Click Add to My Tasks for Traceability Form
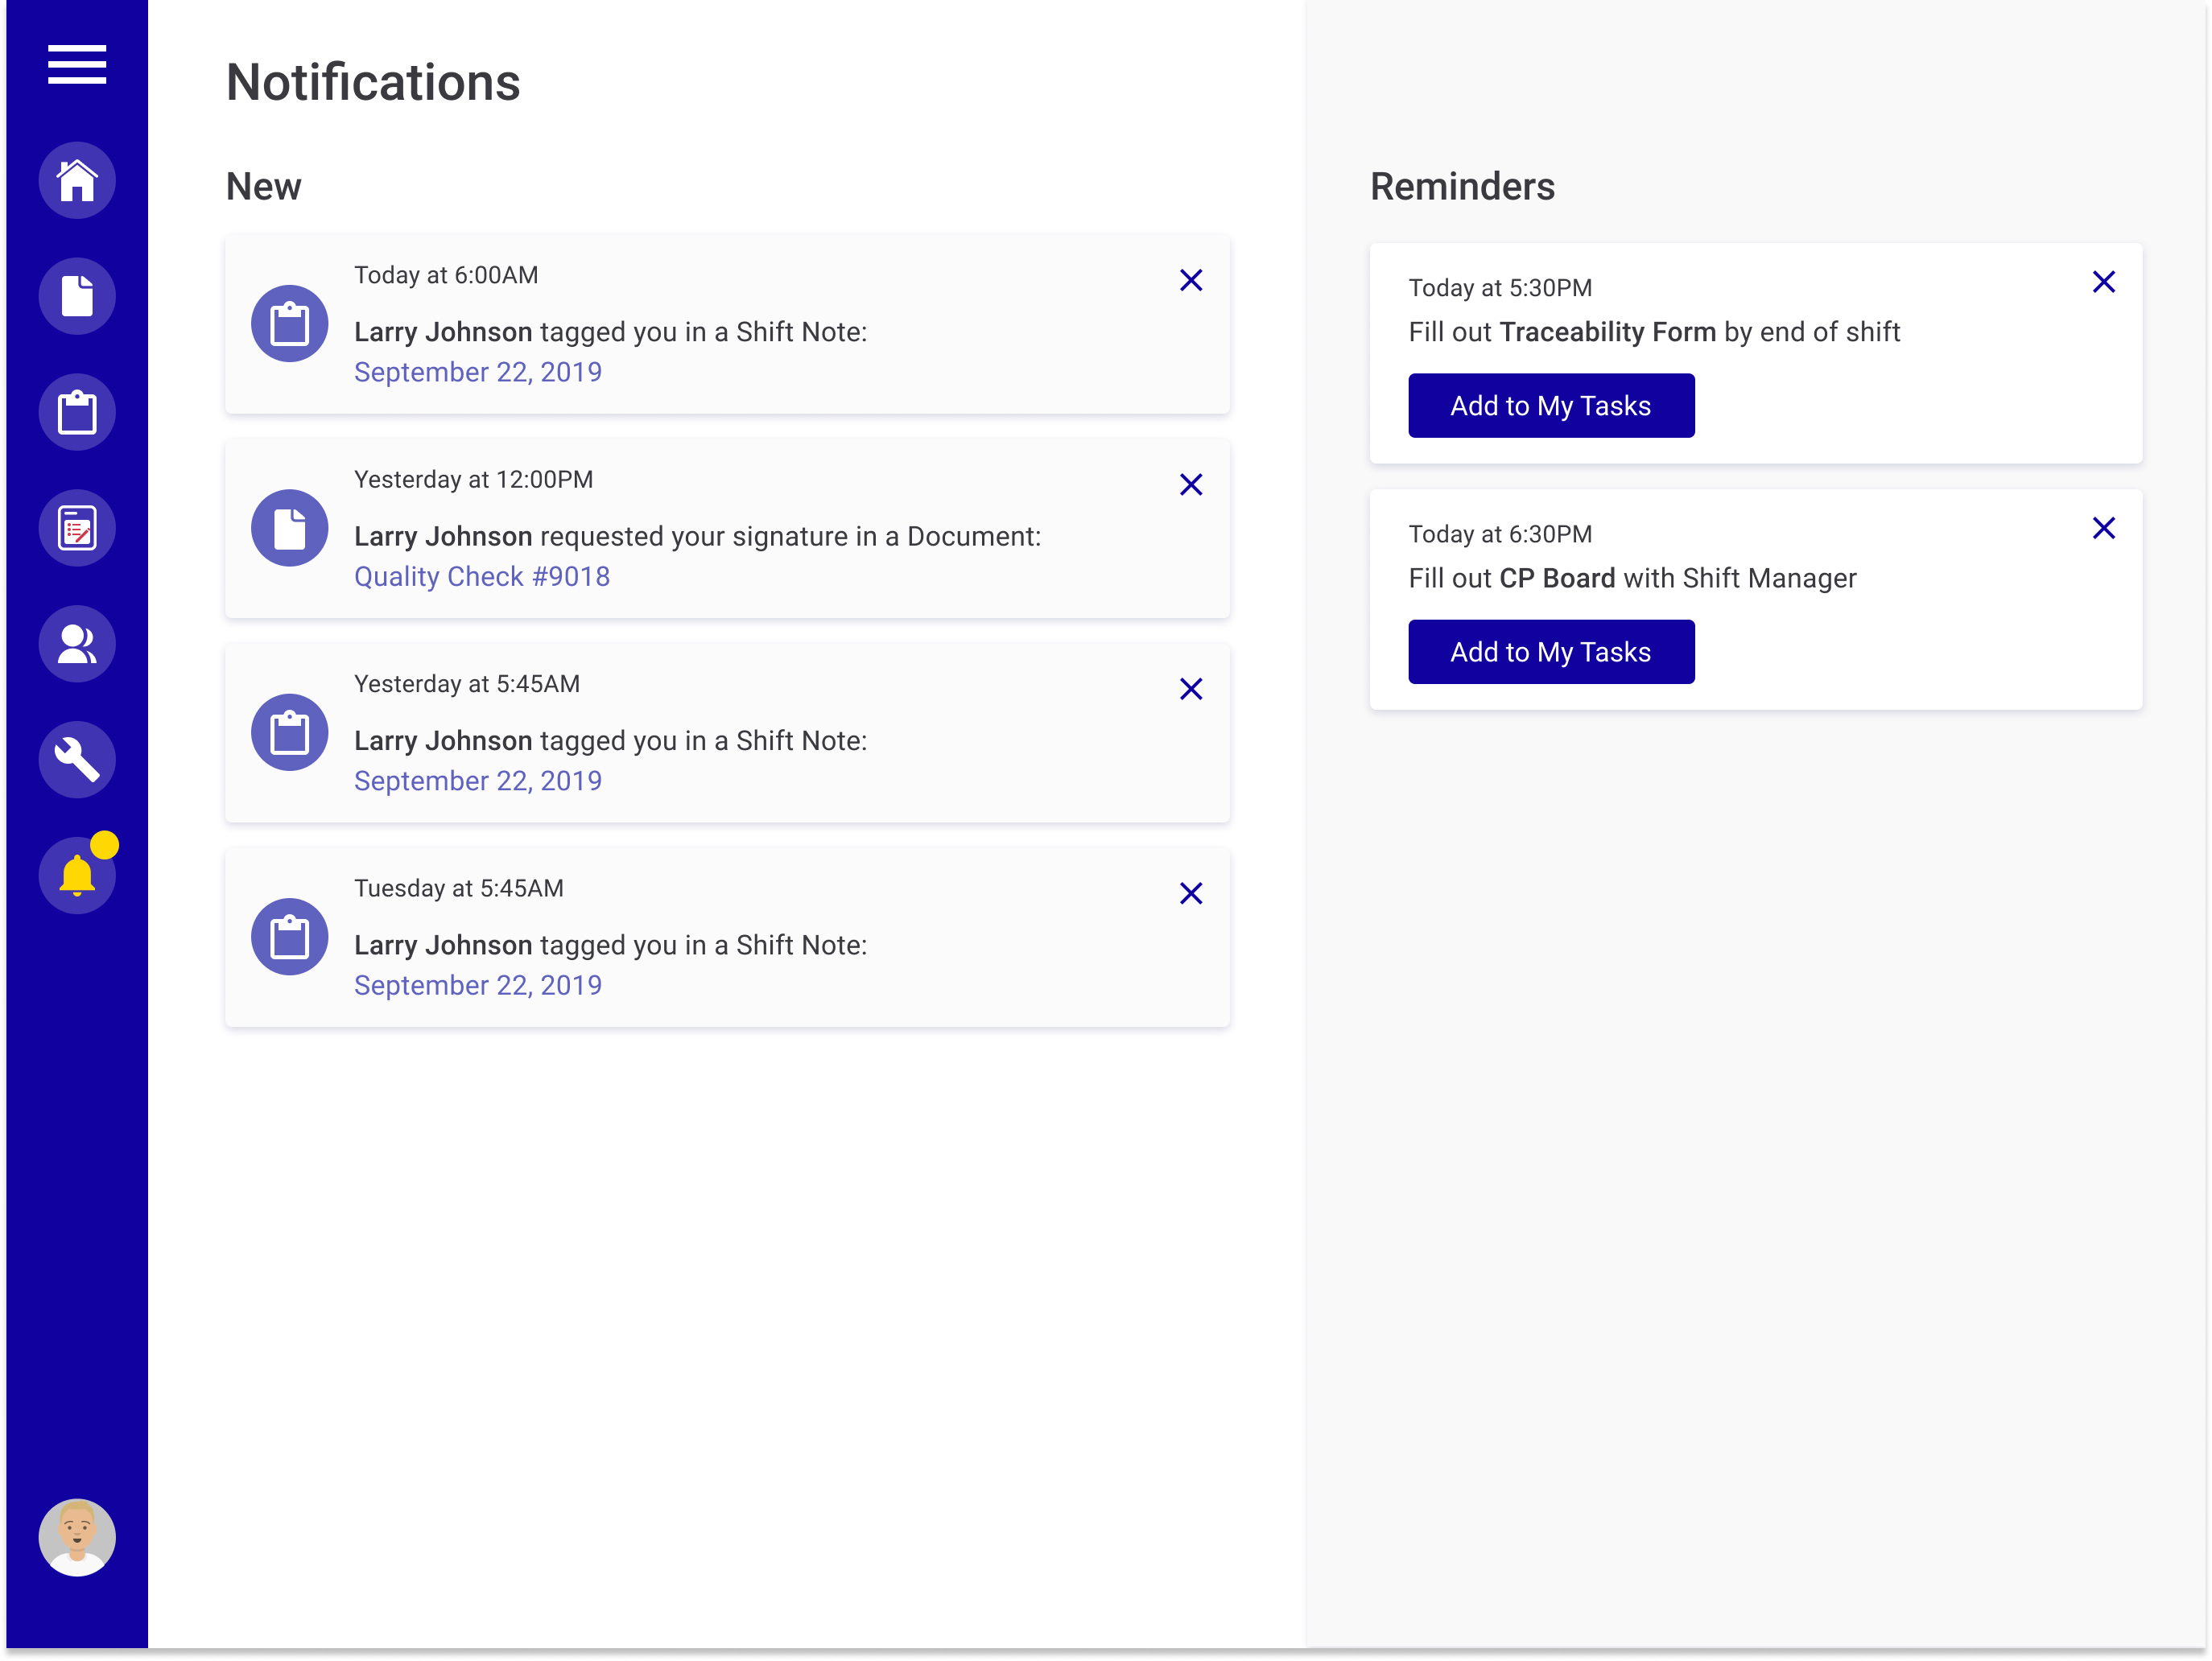The image size is (2212, 1661). 1551,405
